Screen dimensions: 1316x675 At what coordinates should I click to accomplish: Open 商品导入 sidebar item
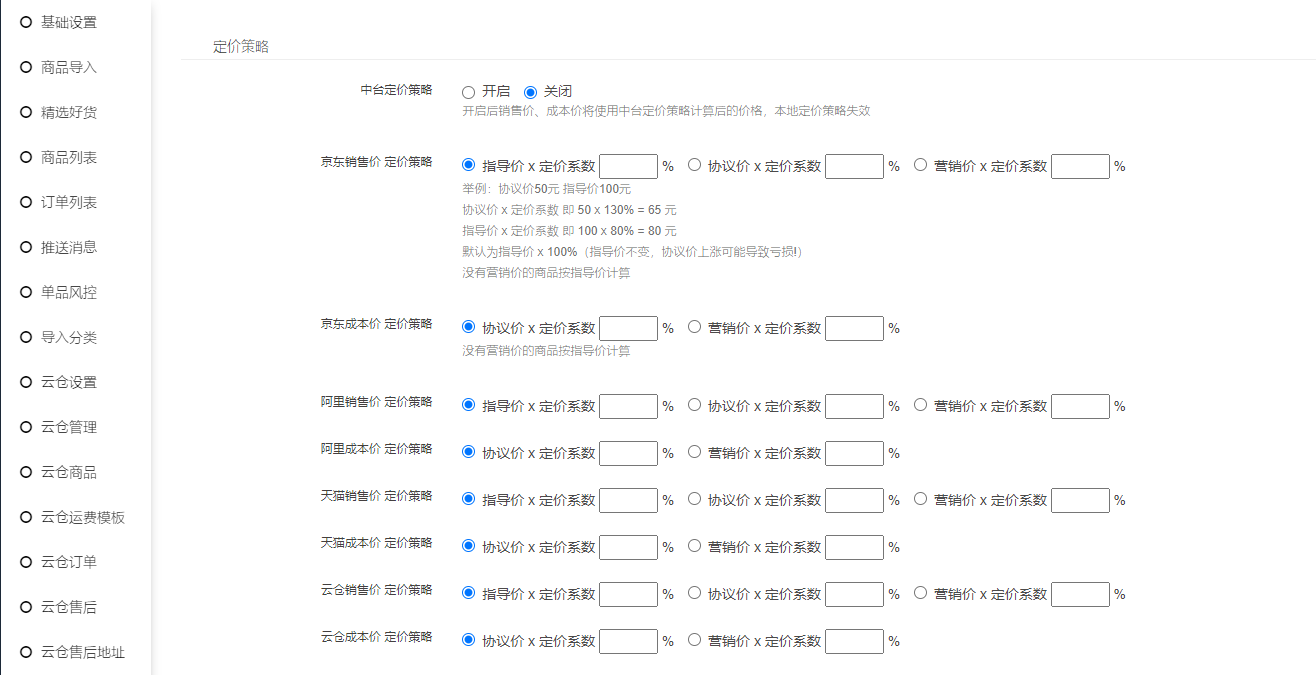click(69, 67)
